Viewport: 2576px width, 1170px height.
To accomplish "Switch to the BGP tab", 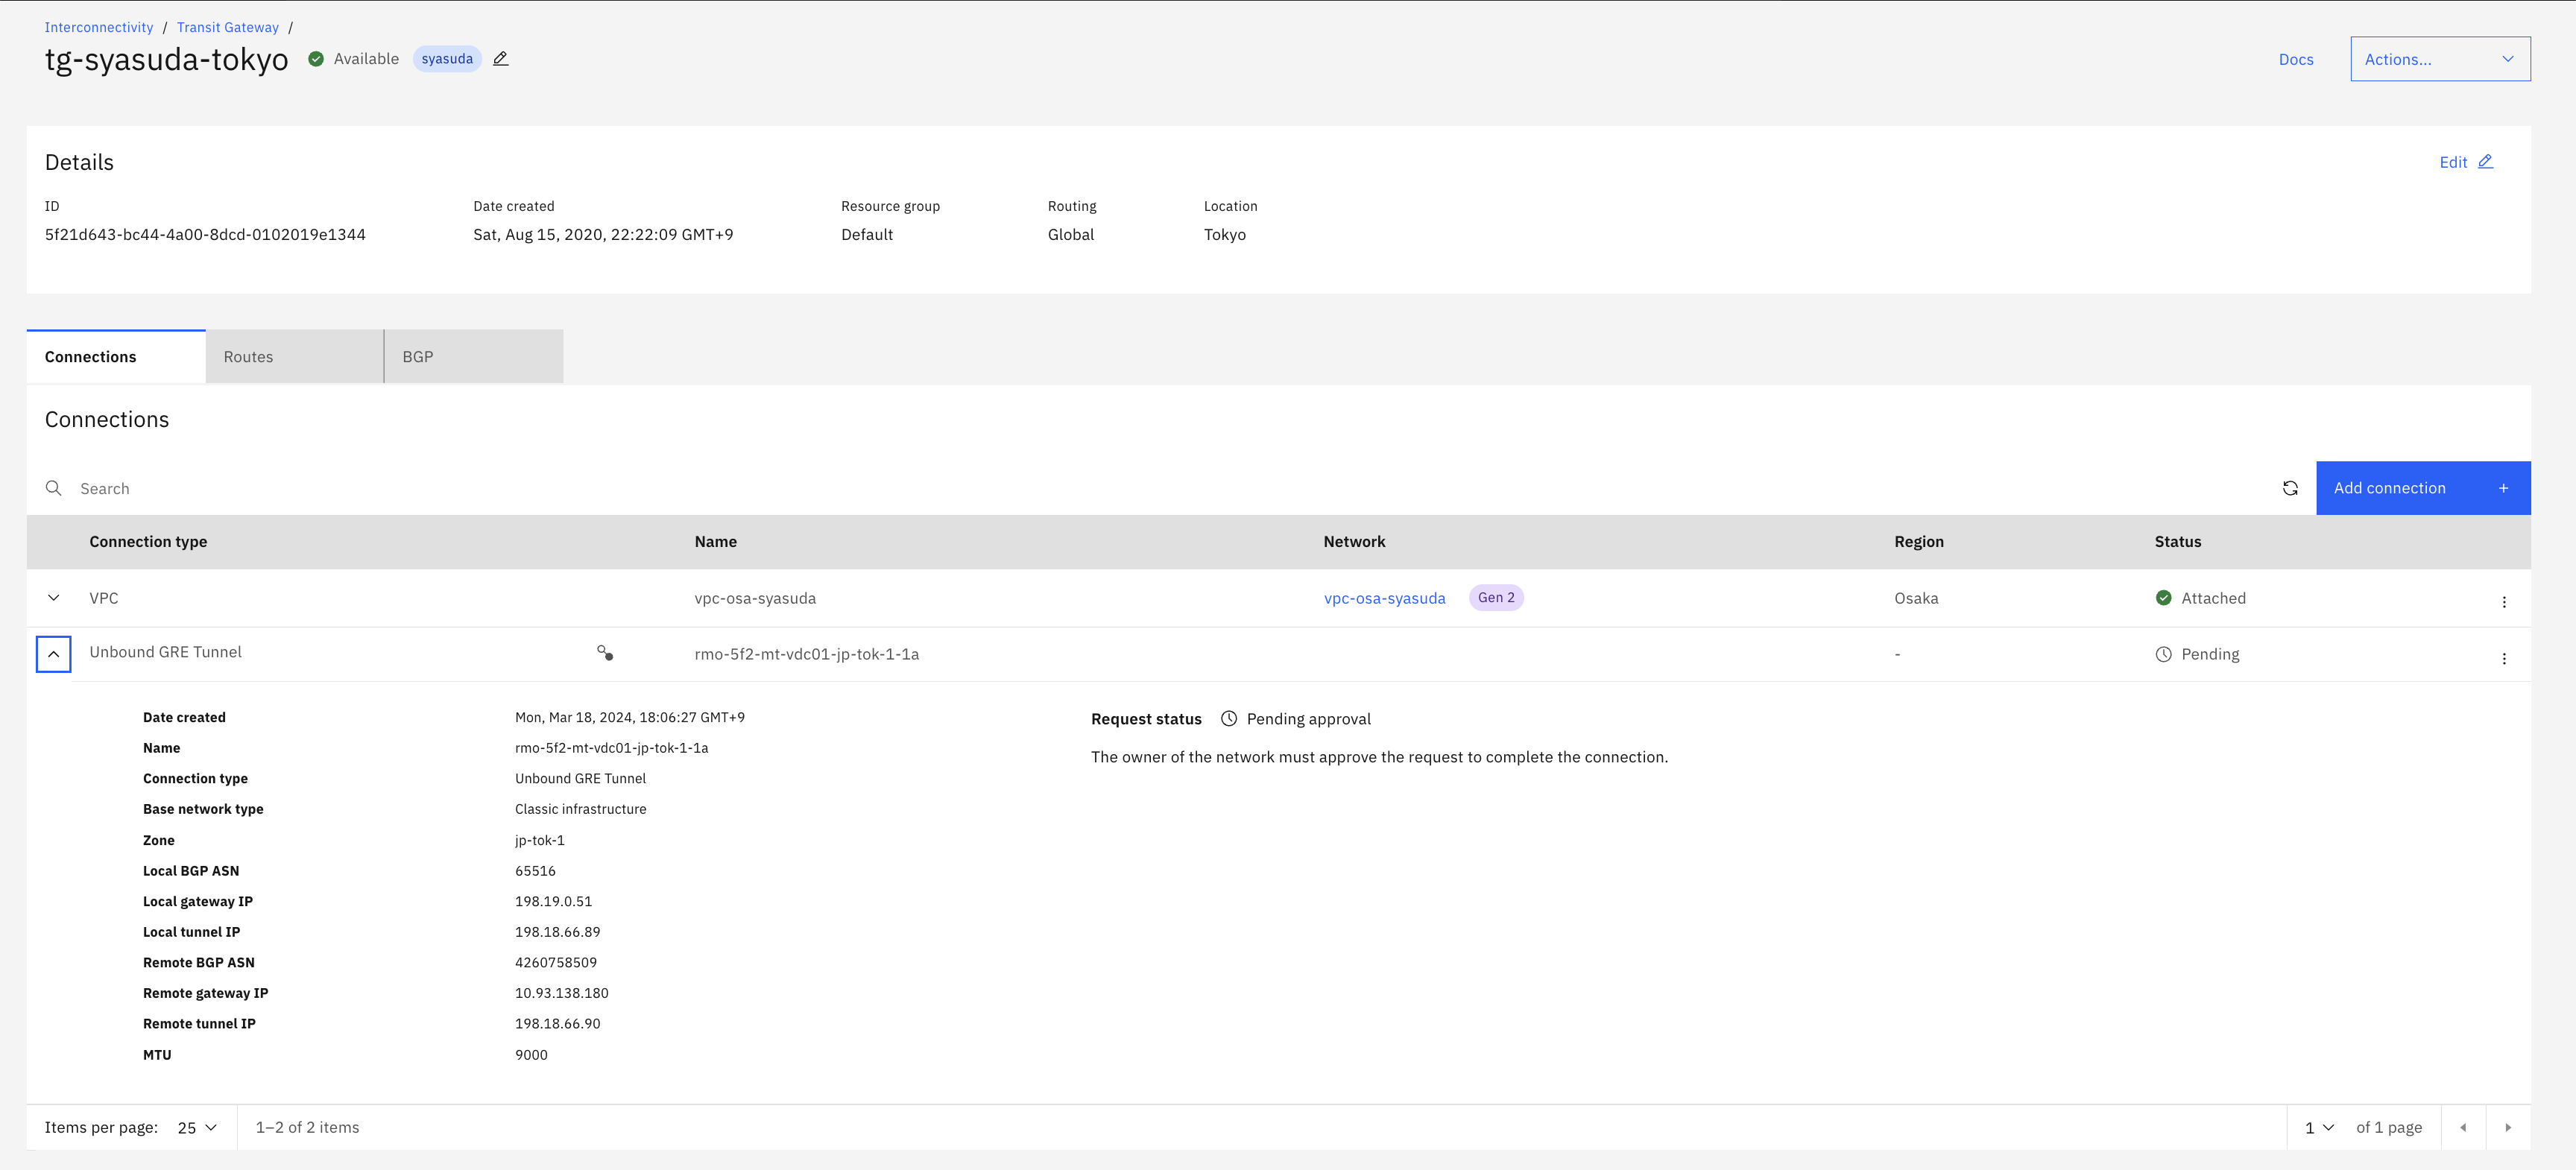I will point(473,357).
